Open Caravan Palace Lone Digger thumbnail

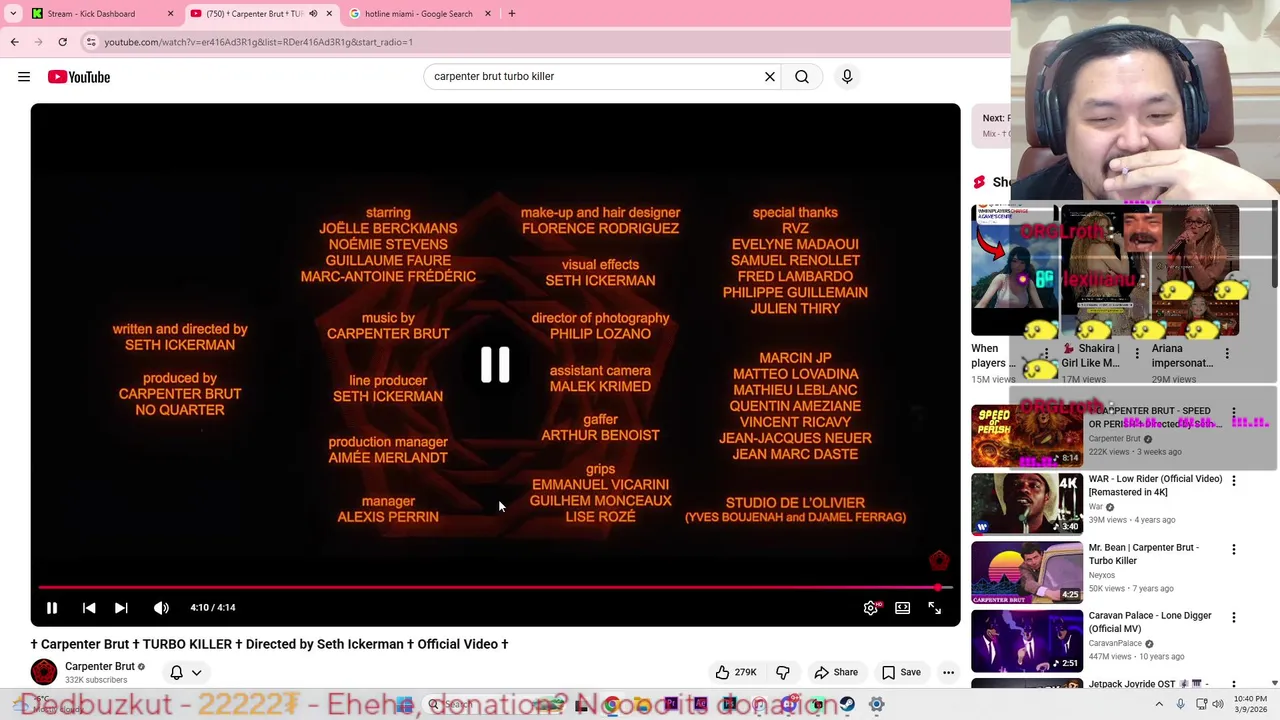tap(1027, 640)
